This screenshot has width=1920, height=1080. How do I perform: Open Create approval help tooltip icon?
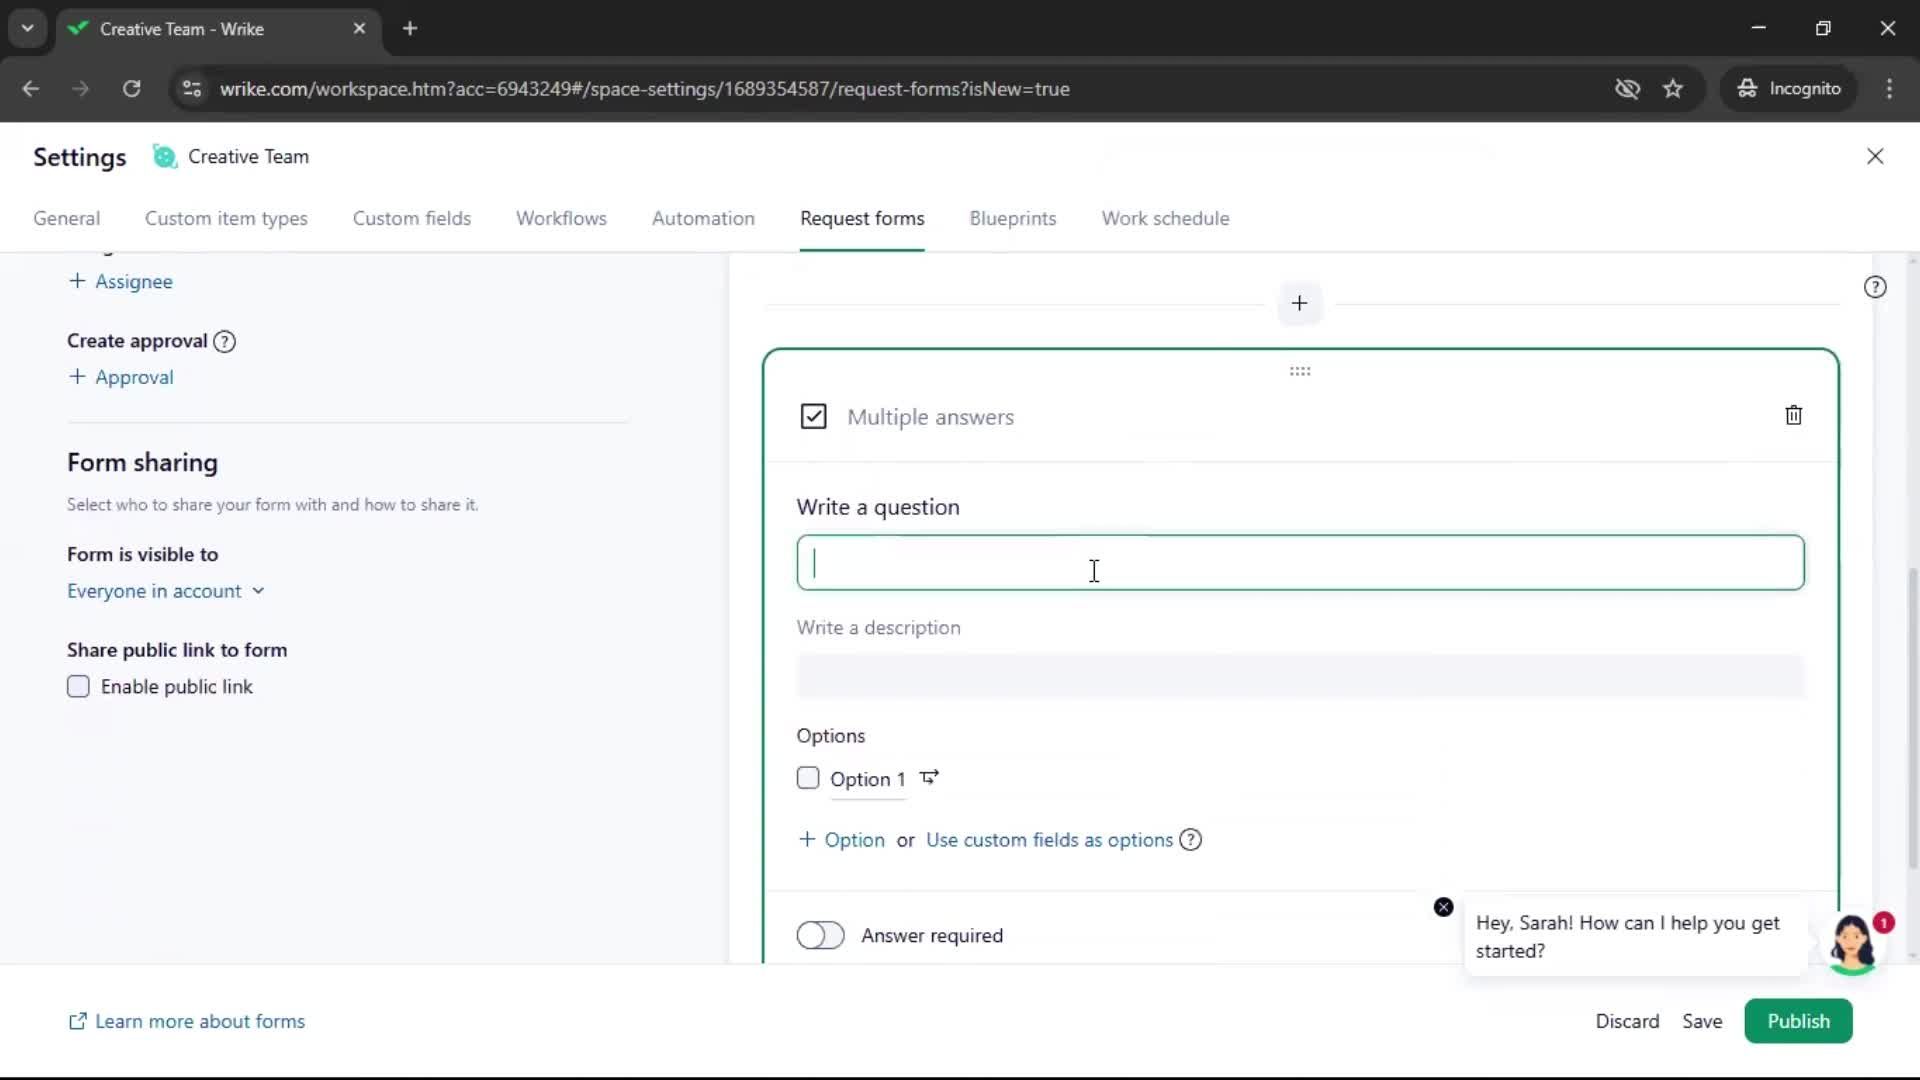point(225,341)
